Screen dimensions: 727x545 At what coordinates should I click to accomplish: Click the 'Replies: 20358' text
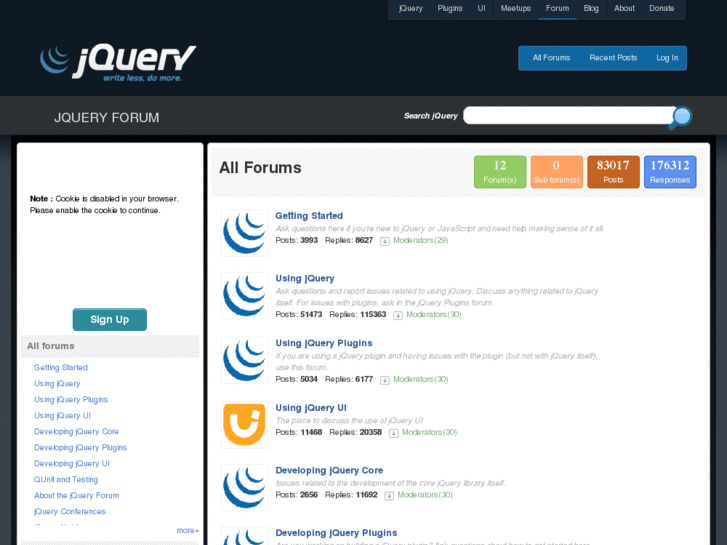coord(355,432)
